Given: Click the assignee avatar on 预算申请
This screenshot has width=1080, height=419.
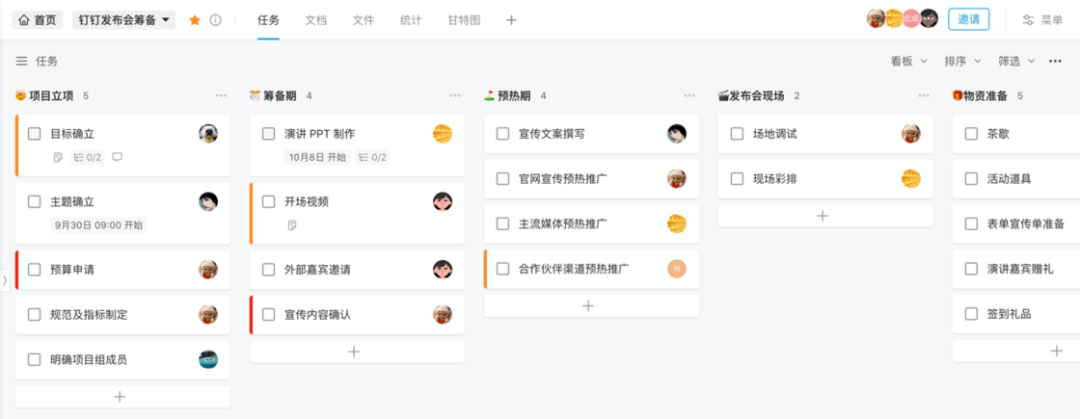Looking at the screenshot, I should (208, 269).
